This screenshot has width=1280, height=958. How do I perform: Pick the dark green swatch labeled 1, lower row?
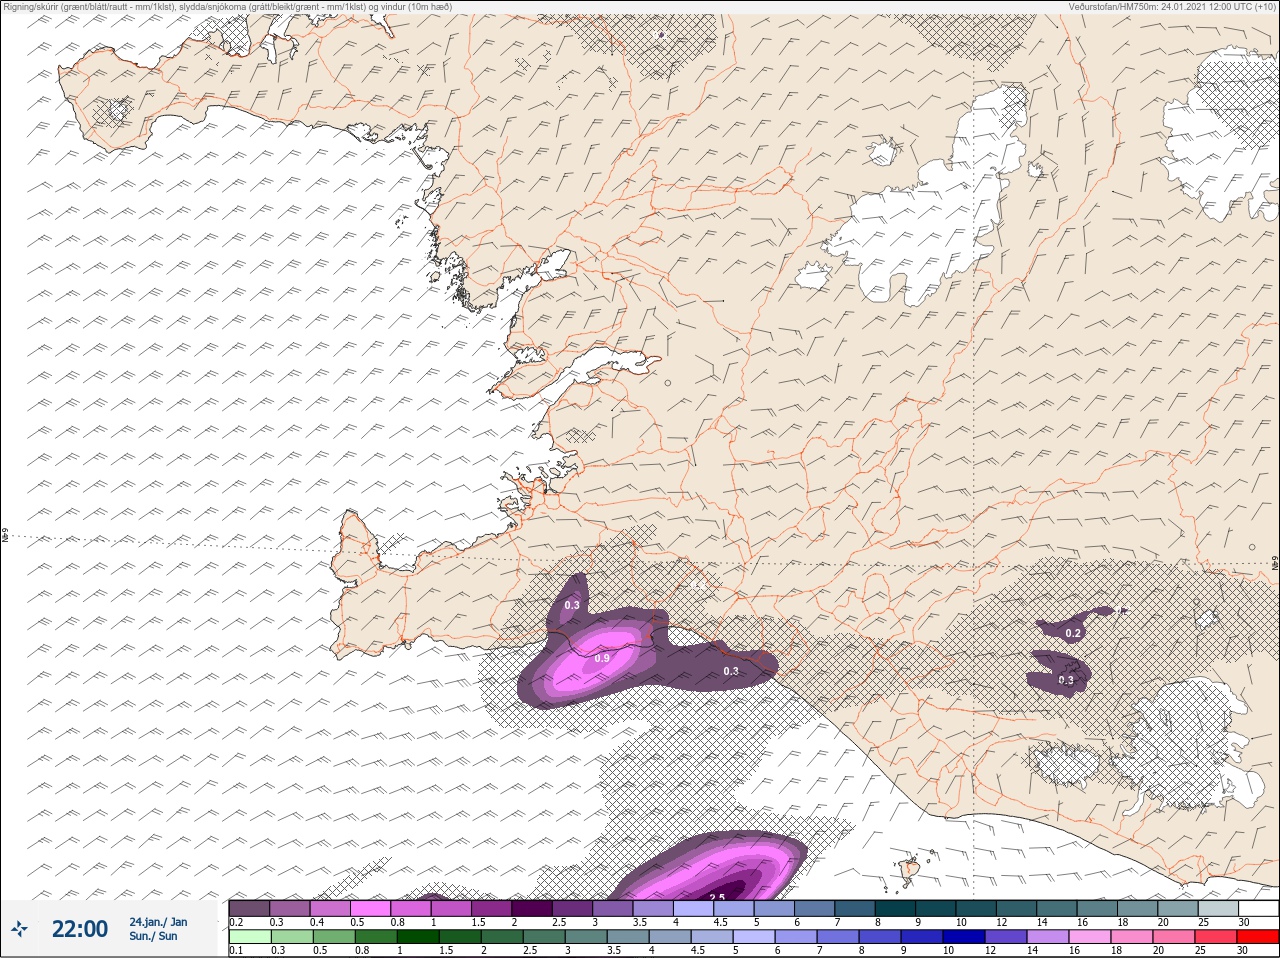[x=417, y=937]
